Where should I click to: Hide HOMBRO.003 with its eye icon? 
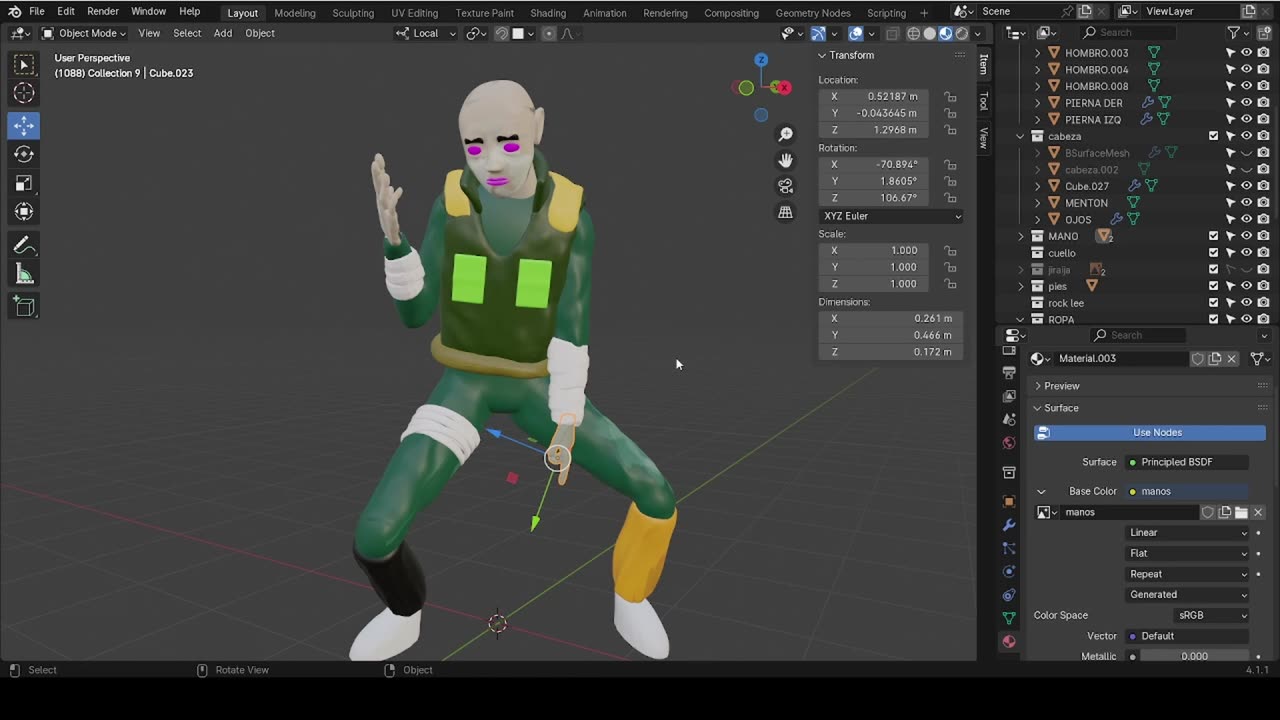pos(1247,53)
